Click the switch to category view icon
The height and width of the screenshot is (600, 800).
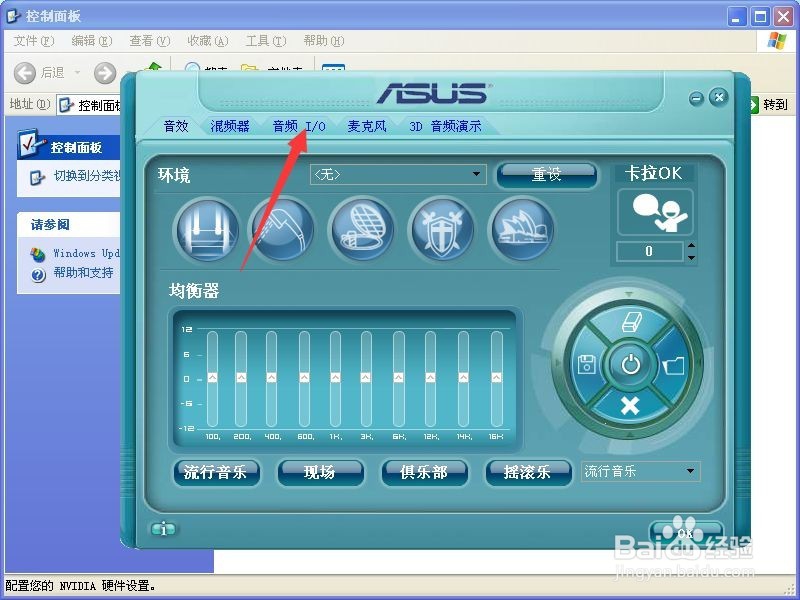pos(37,177)
